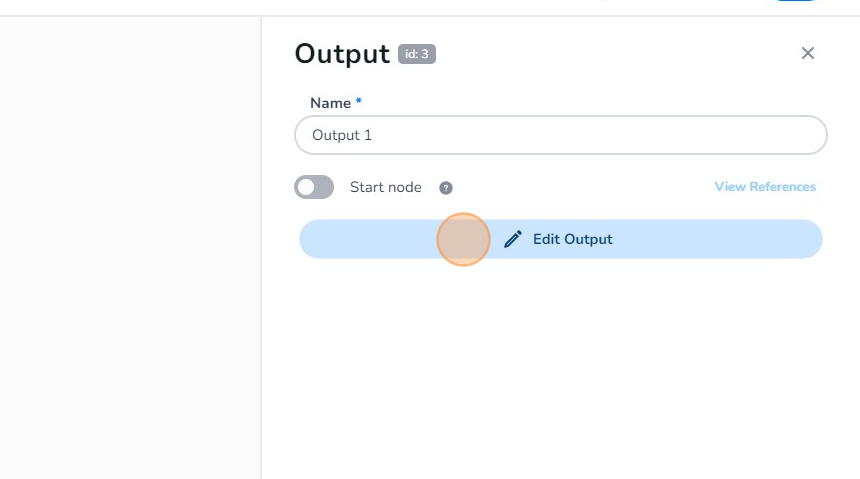Click the Output panel heading
The image size is (860, 479).
pos(342,54)
